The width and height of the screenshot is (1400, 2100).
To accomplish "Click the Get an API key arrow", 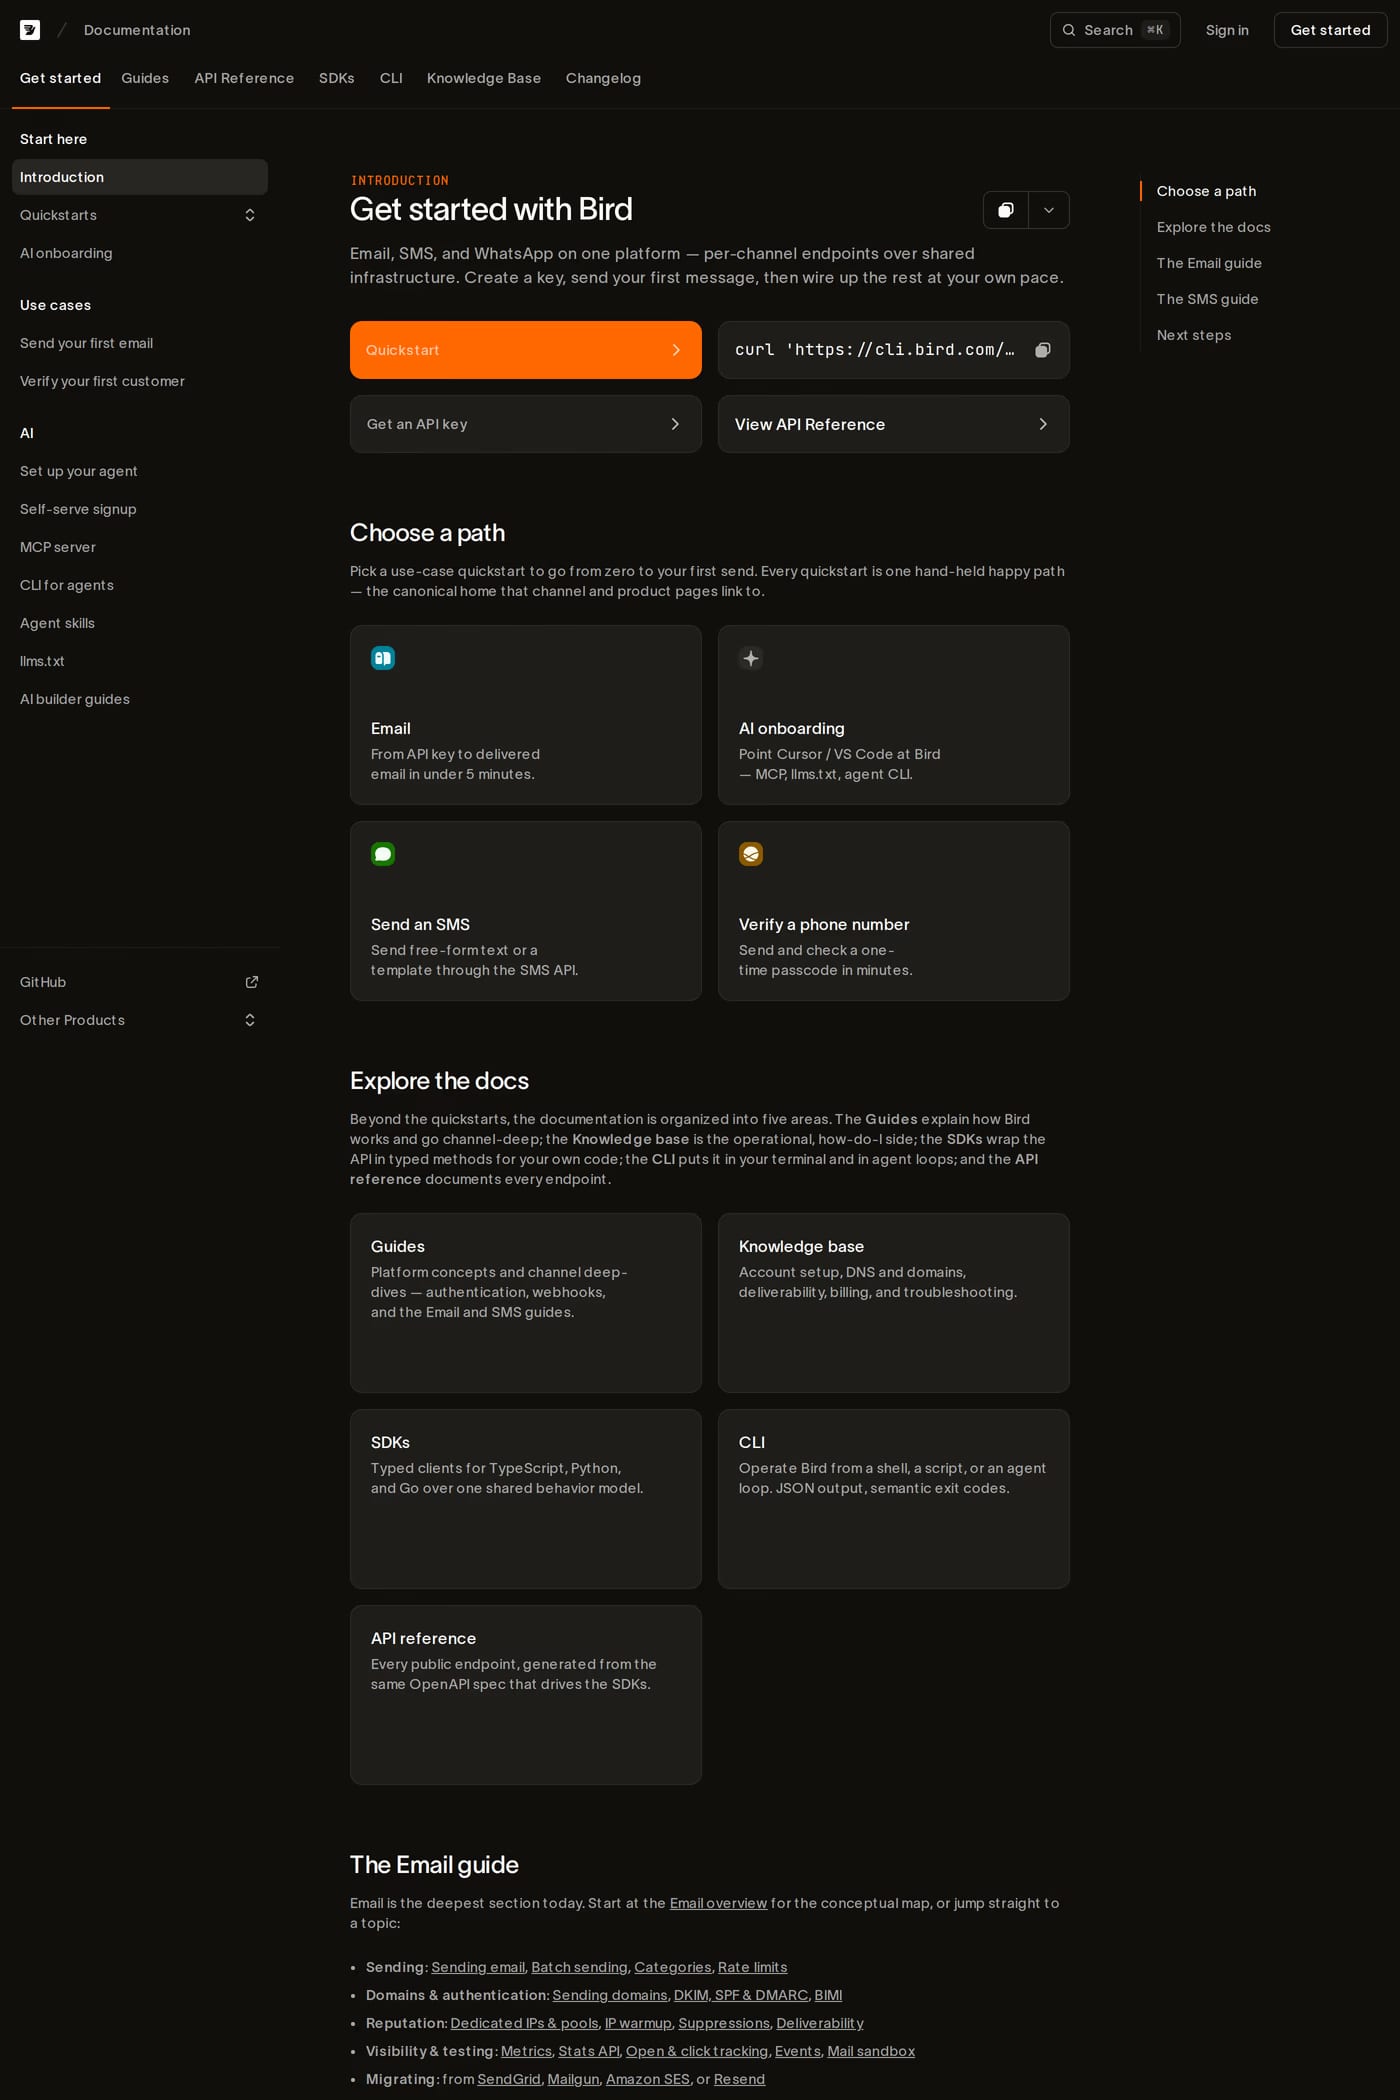I will coord(676,424).
